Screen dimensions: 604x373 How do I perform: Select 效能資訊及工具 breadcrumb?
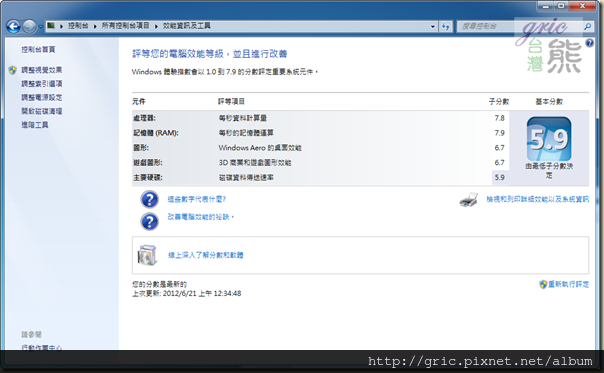(x=186, y=26)
